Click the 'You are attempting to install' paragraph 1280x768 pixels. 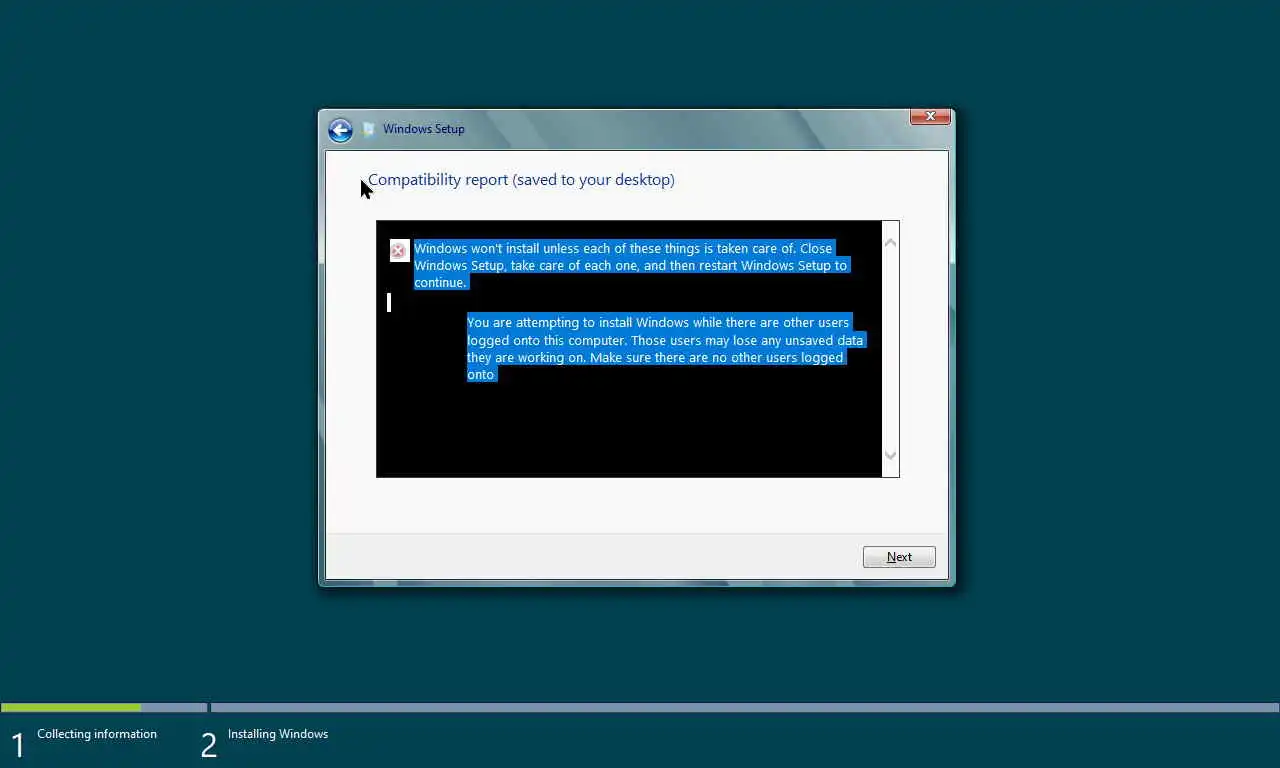[x=665, y=348]
